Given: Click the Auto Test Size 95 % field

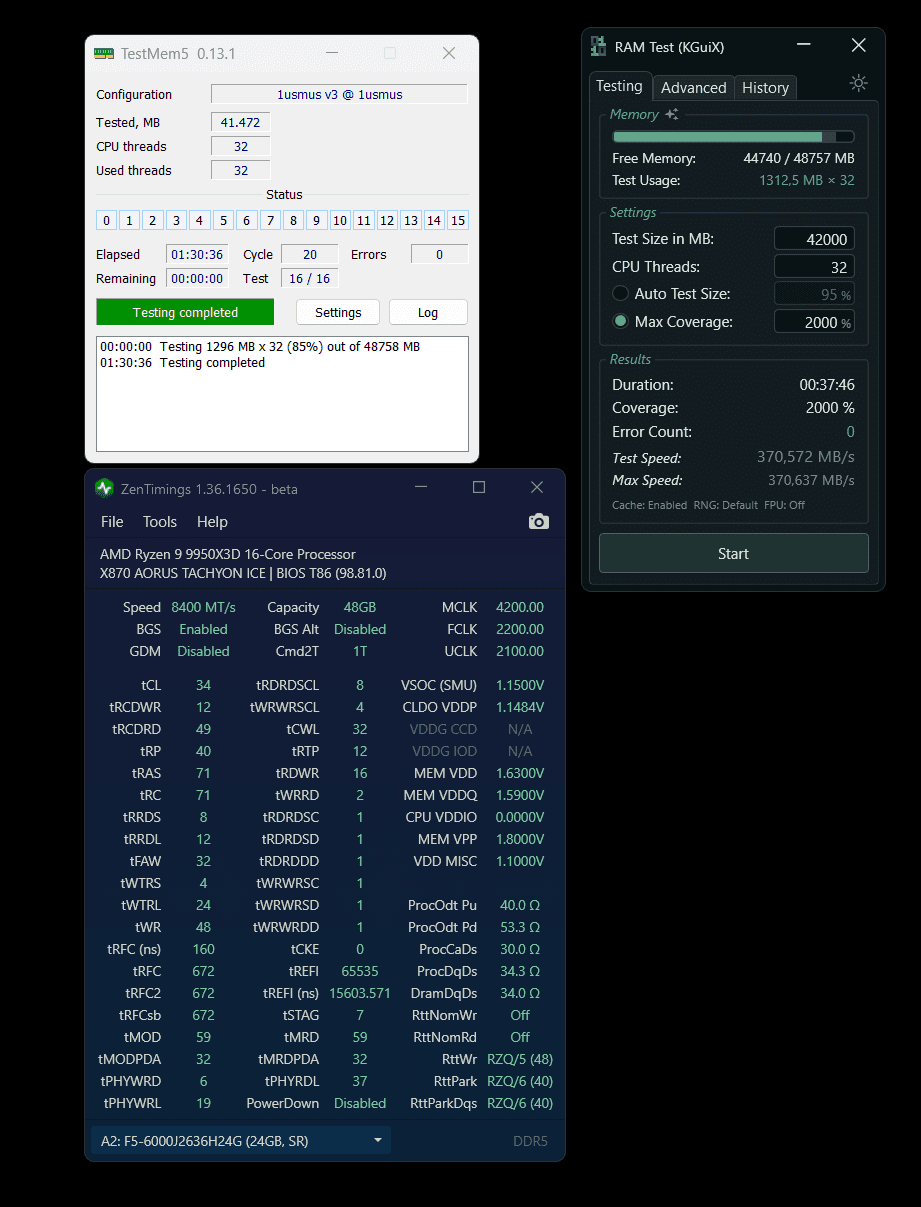Looking at the screenshot, I should [x=814, y=294].
